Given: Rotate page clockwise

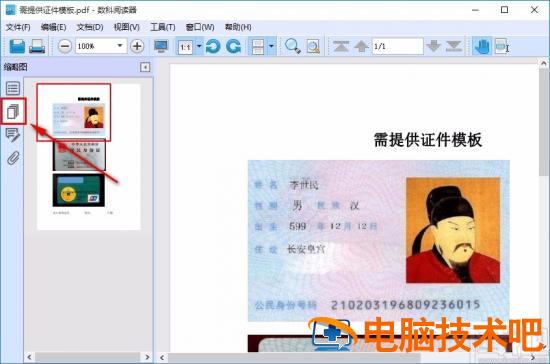Looking at the screenshot, I should (234, 46).
